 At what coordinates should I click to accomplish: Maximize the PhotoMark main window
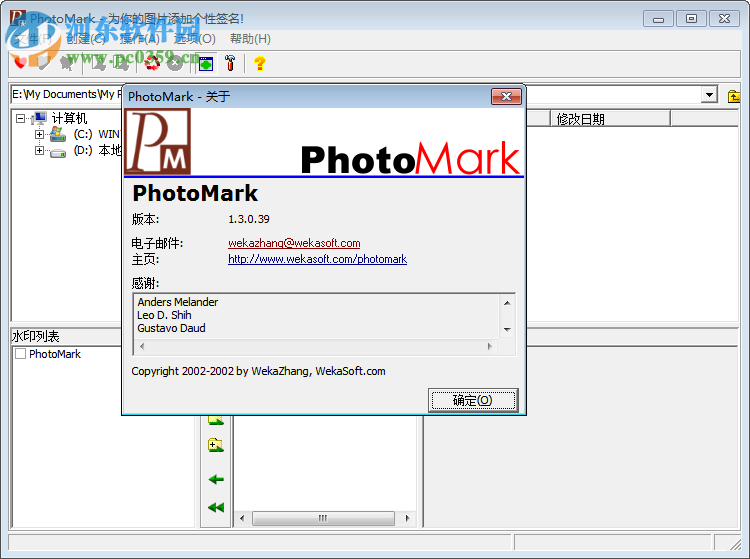(691, 19)
